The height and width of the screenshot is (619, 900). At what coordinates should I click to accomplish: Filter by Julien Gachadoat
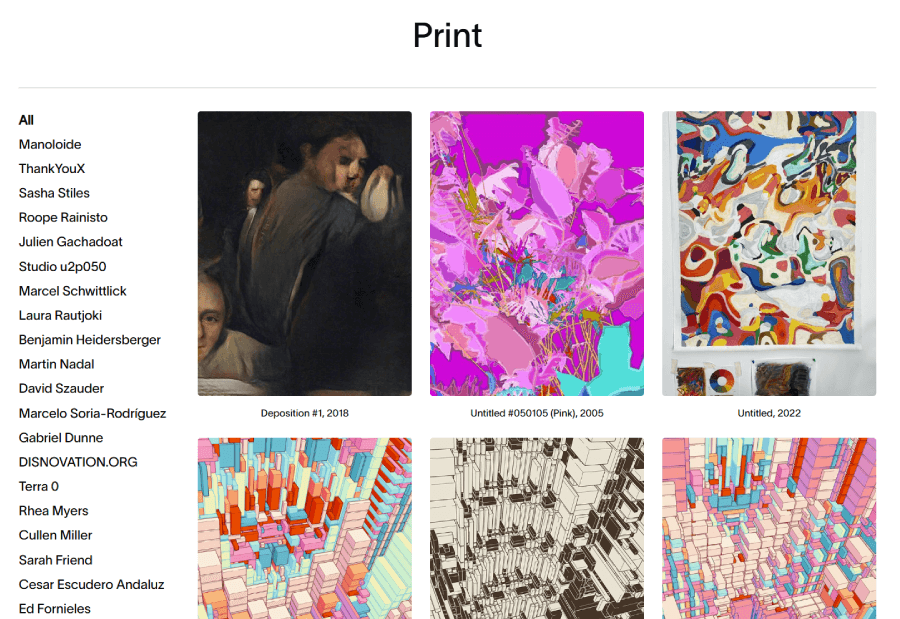pos(71,242)
